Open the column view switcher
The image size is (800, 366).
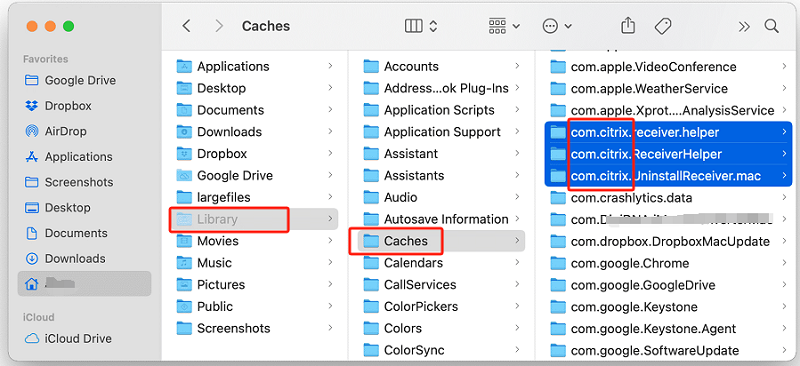(421, 26)
